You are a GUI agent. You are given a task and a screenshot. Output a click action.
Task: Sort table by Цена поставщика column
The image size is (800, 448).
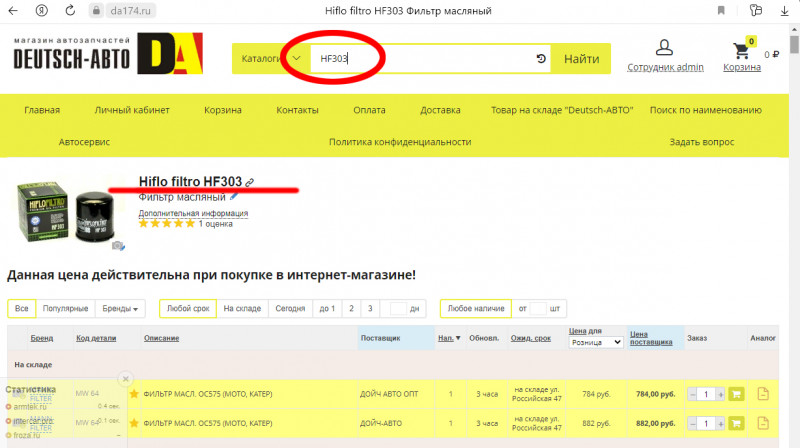(x=651, y=338)
